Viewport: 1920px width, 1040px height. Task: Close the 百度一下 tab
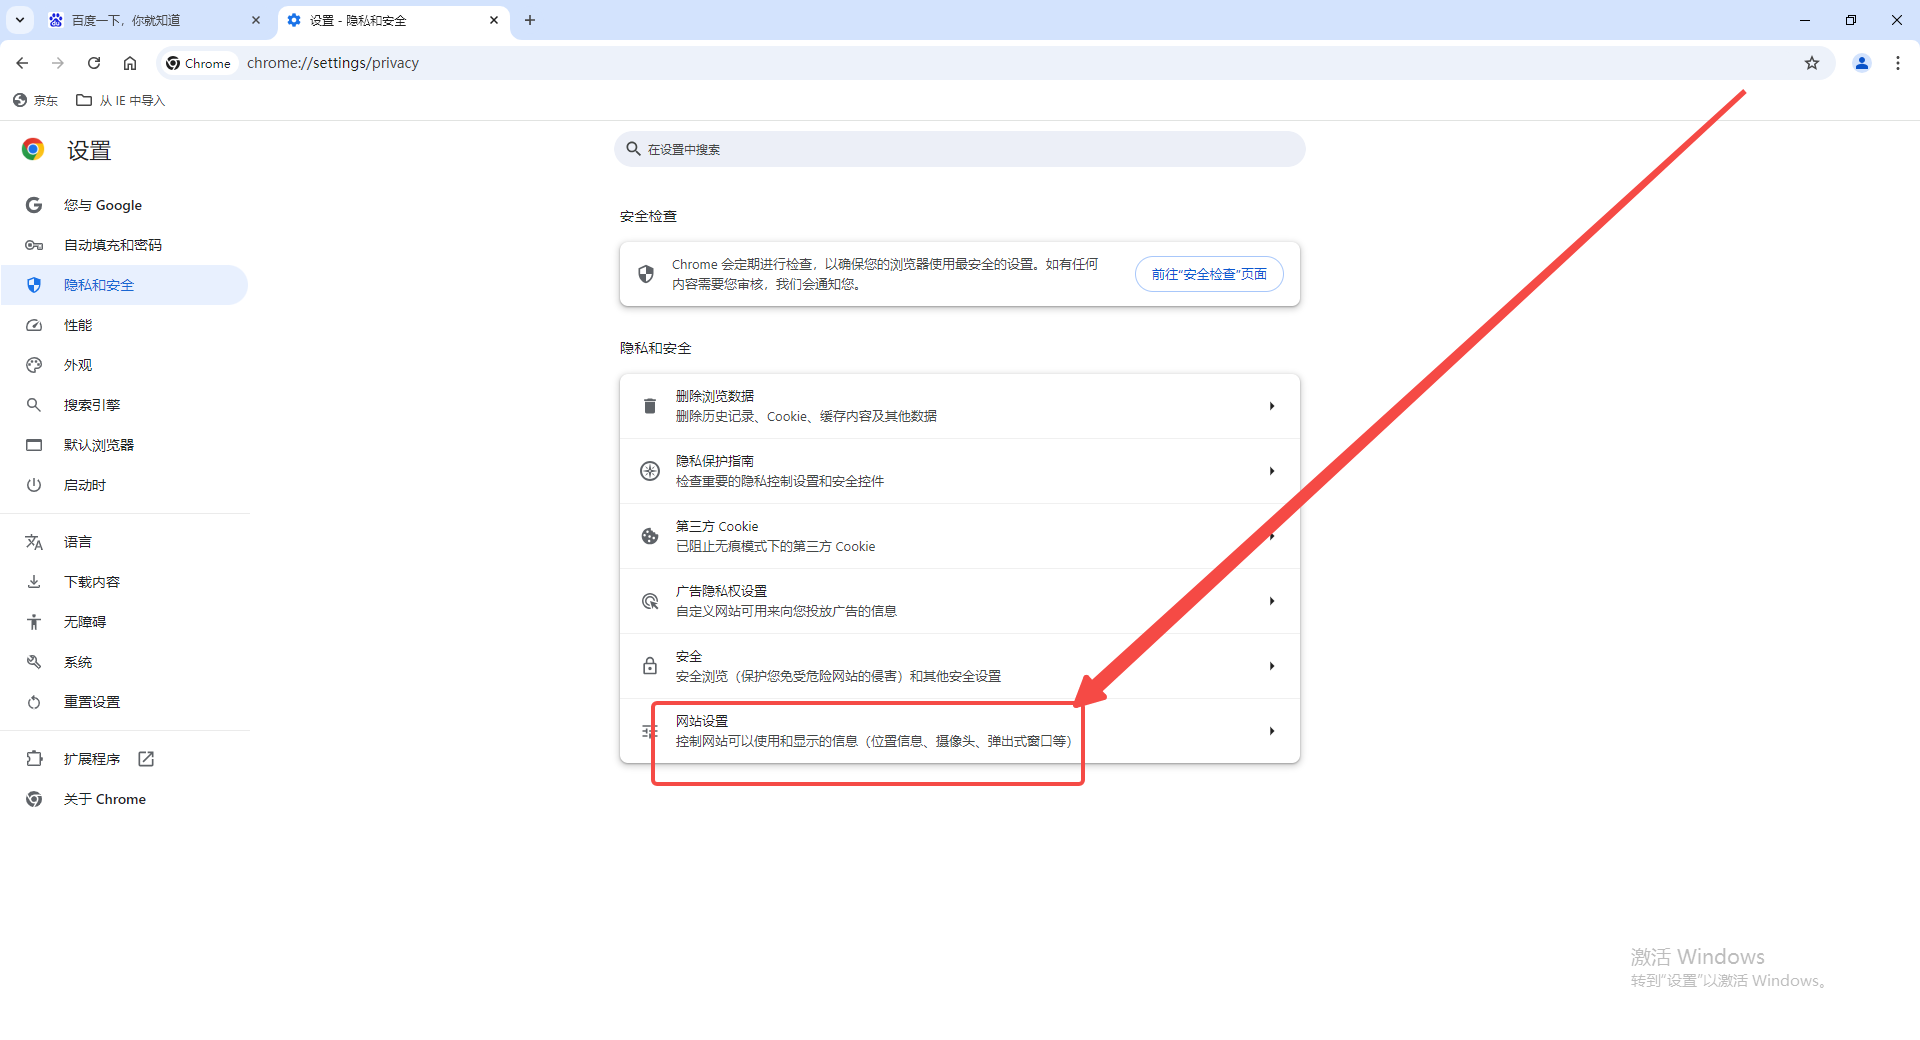(256, 20)
